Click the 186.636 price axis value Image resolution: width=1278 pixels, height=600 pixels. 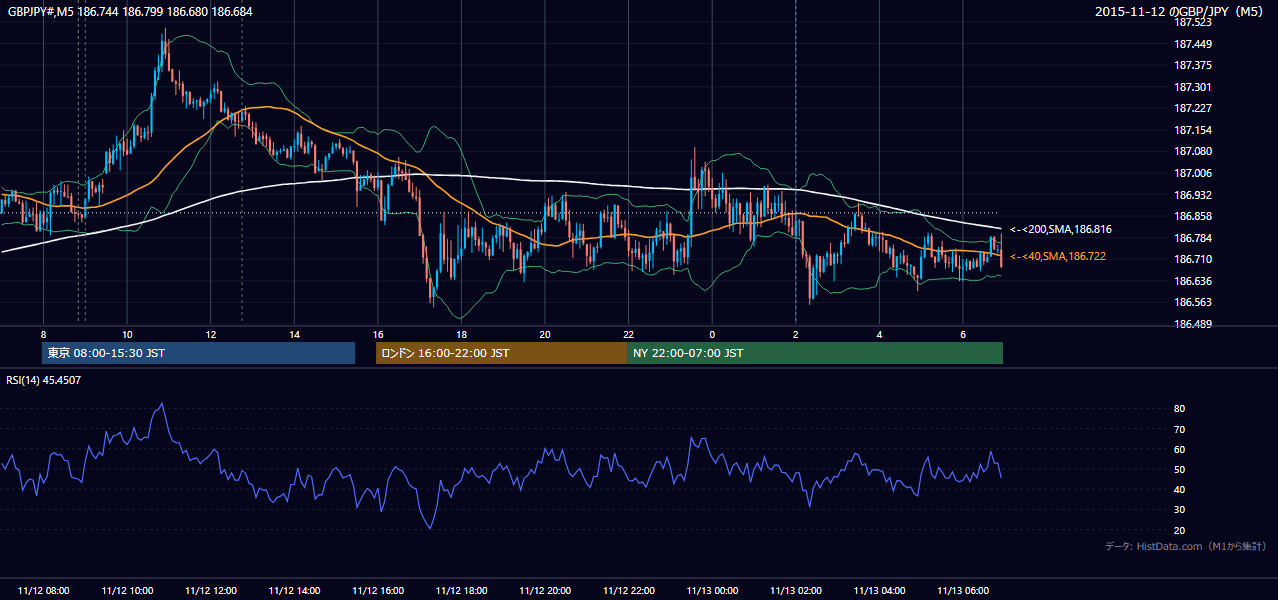click(x=1193, y=281)
